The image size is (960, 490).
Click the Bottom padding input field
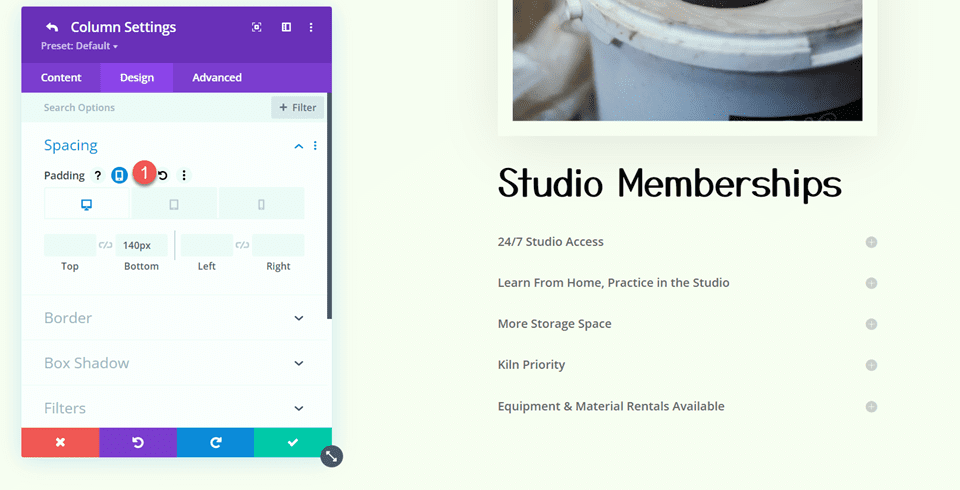point(142,245)
